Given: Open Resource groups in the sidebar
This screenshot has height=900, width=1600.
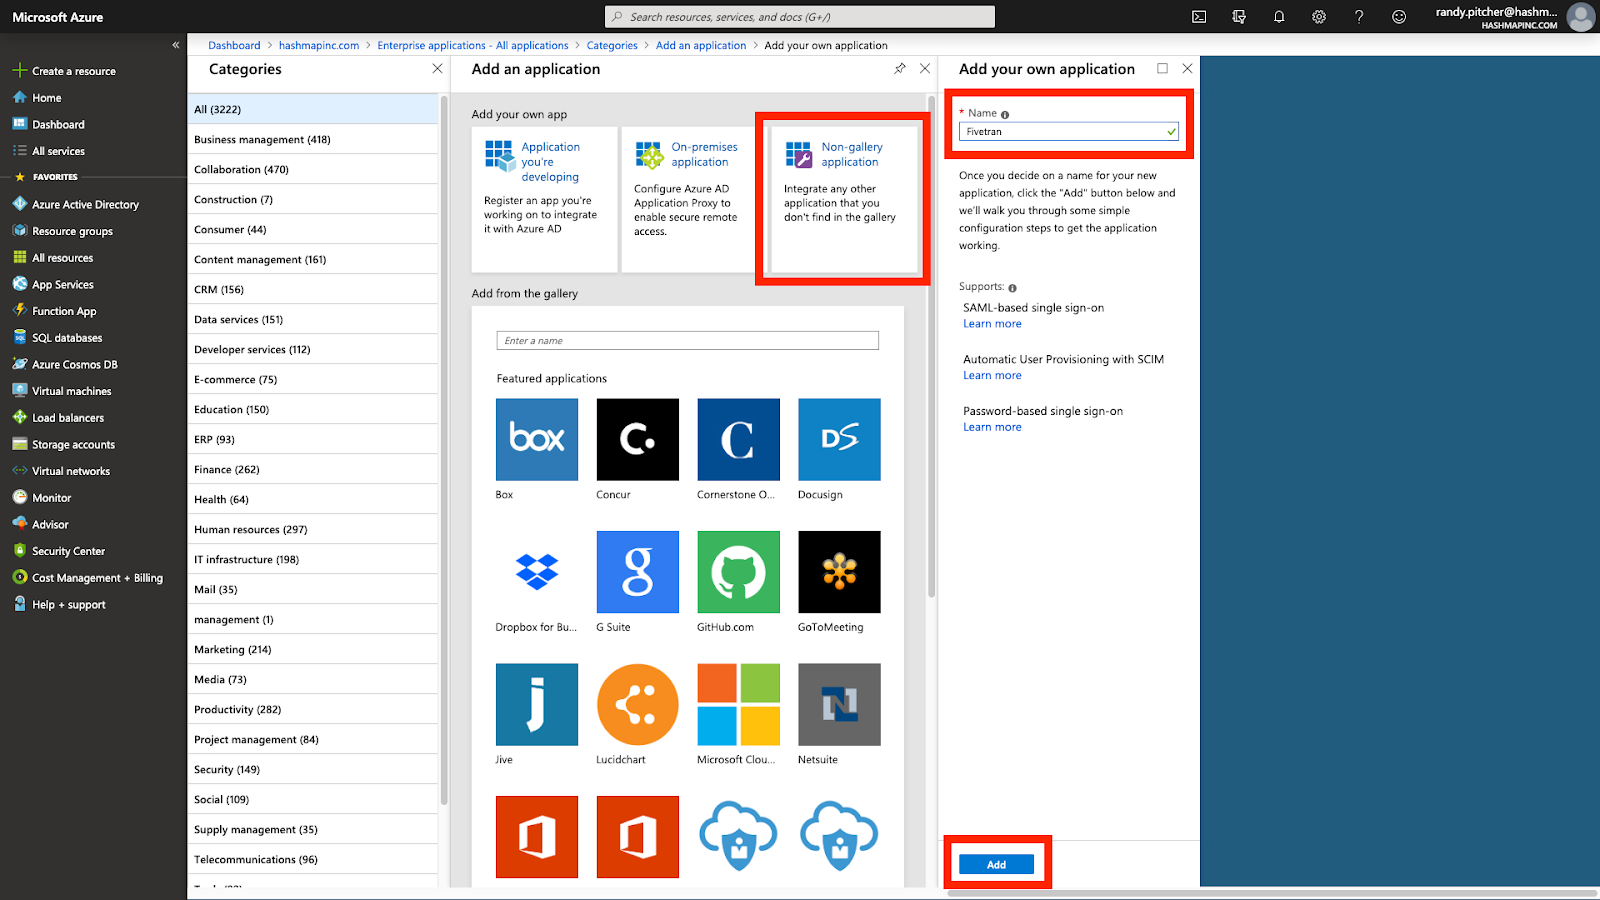Looking at the screenshot, I should pyautogui.click(x=72, y=231).
